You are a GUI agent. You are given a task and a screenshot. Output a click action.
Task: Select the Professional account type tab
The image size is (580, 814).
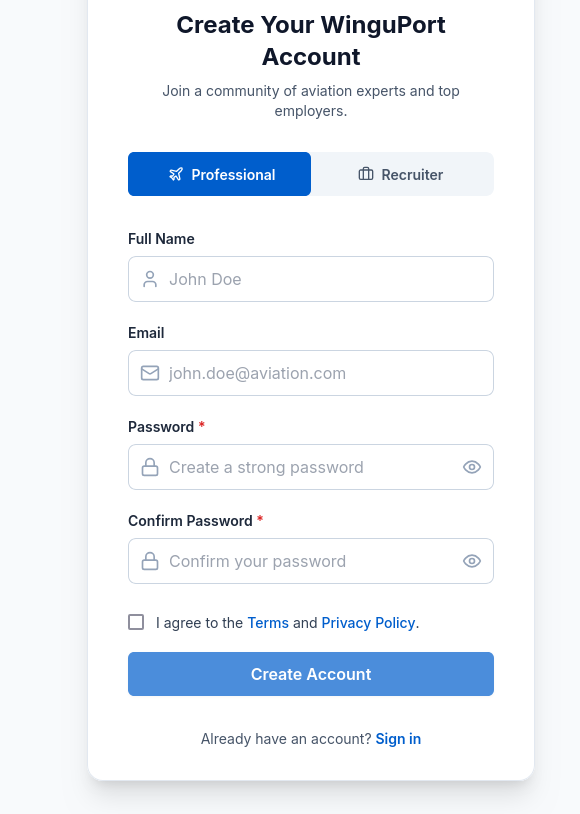219,174
